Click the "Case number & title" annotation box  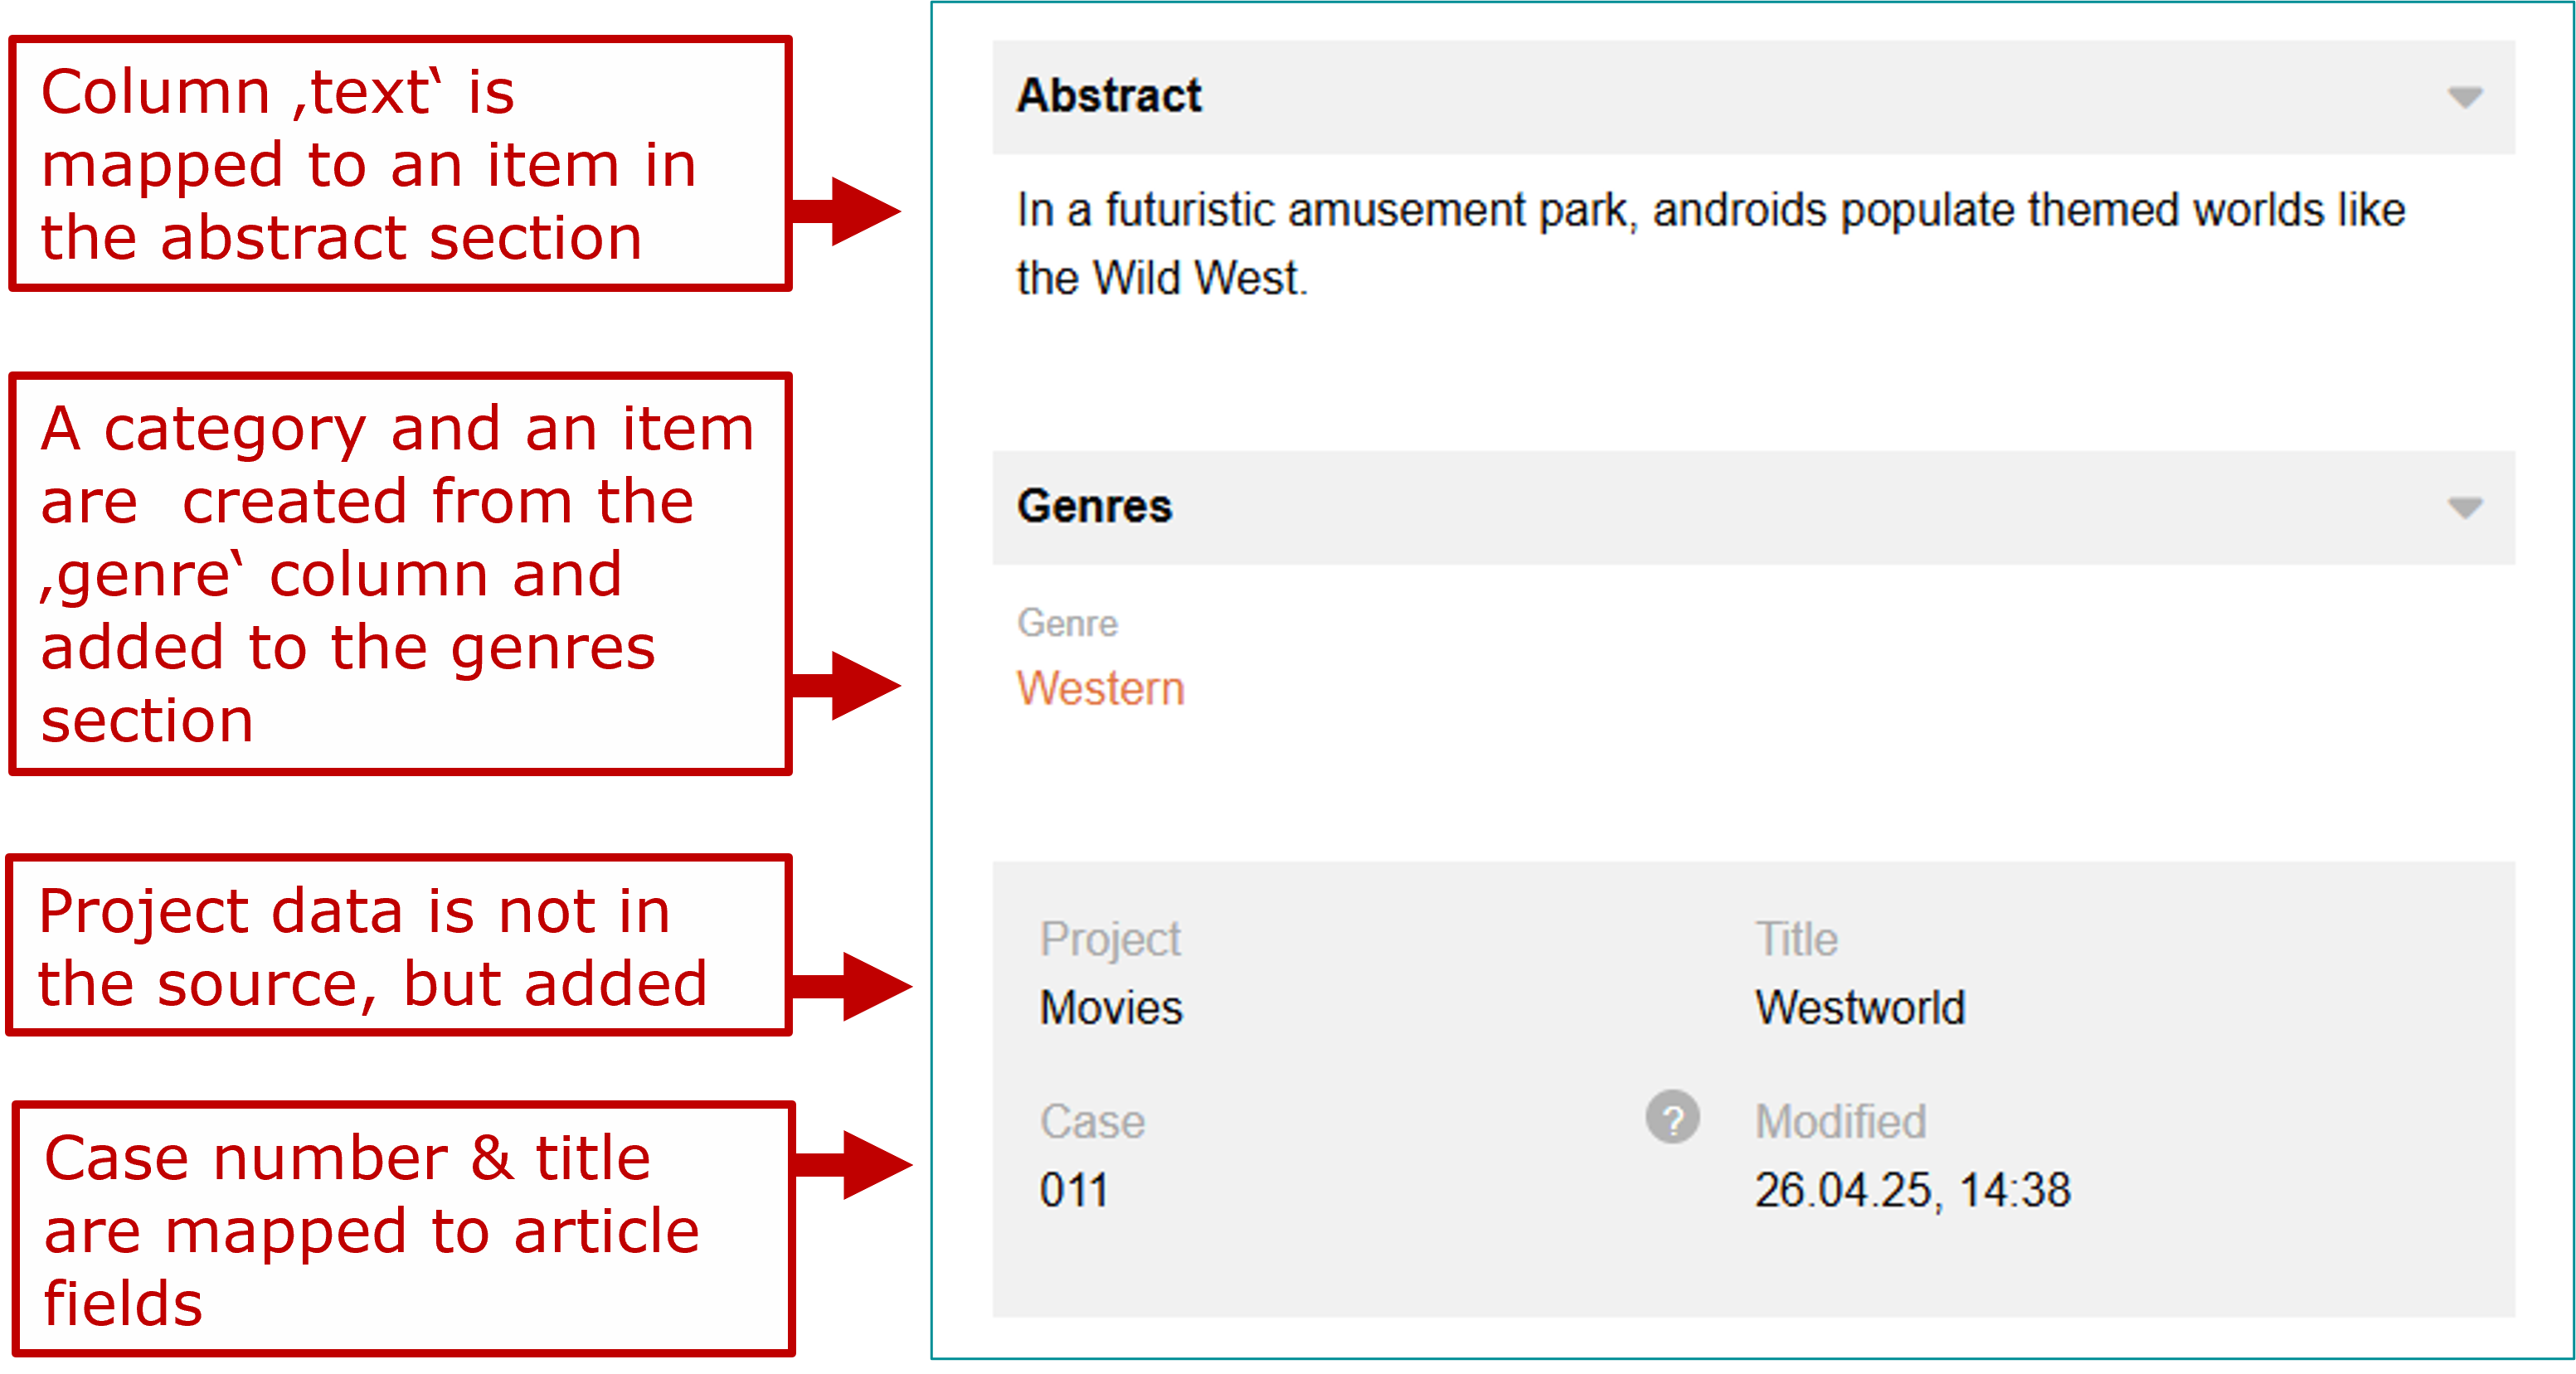pyautogui.click(x=402, y=1229)
